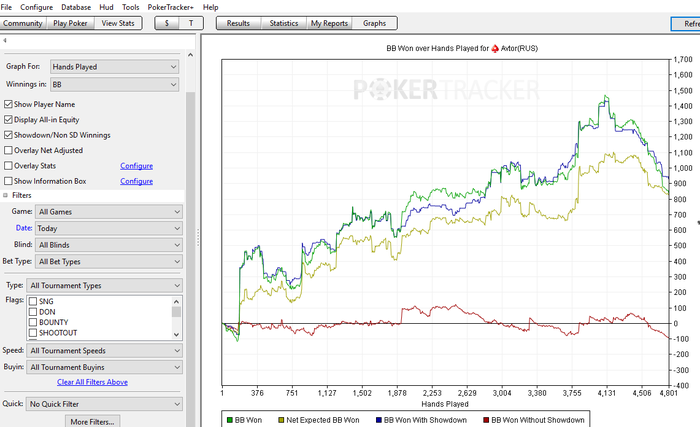Toggle Showdown/Non SD Winnings checkbox

[8, 135]
